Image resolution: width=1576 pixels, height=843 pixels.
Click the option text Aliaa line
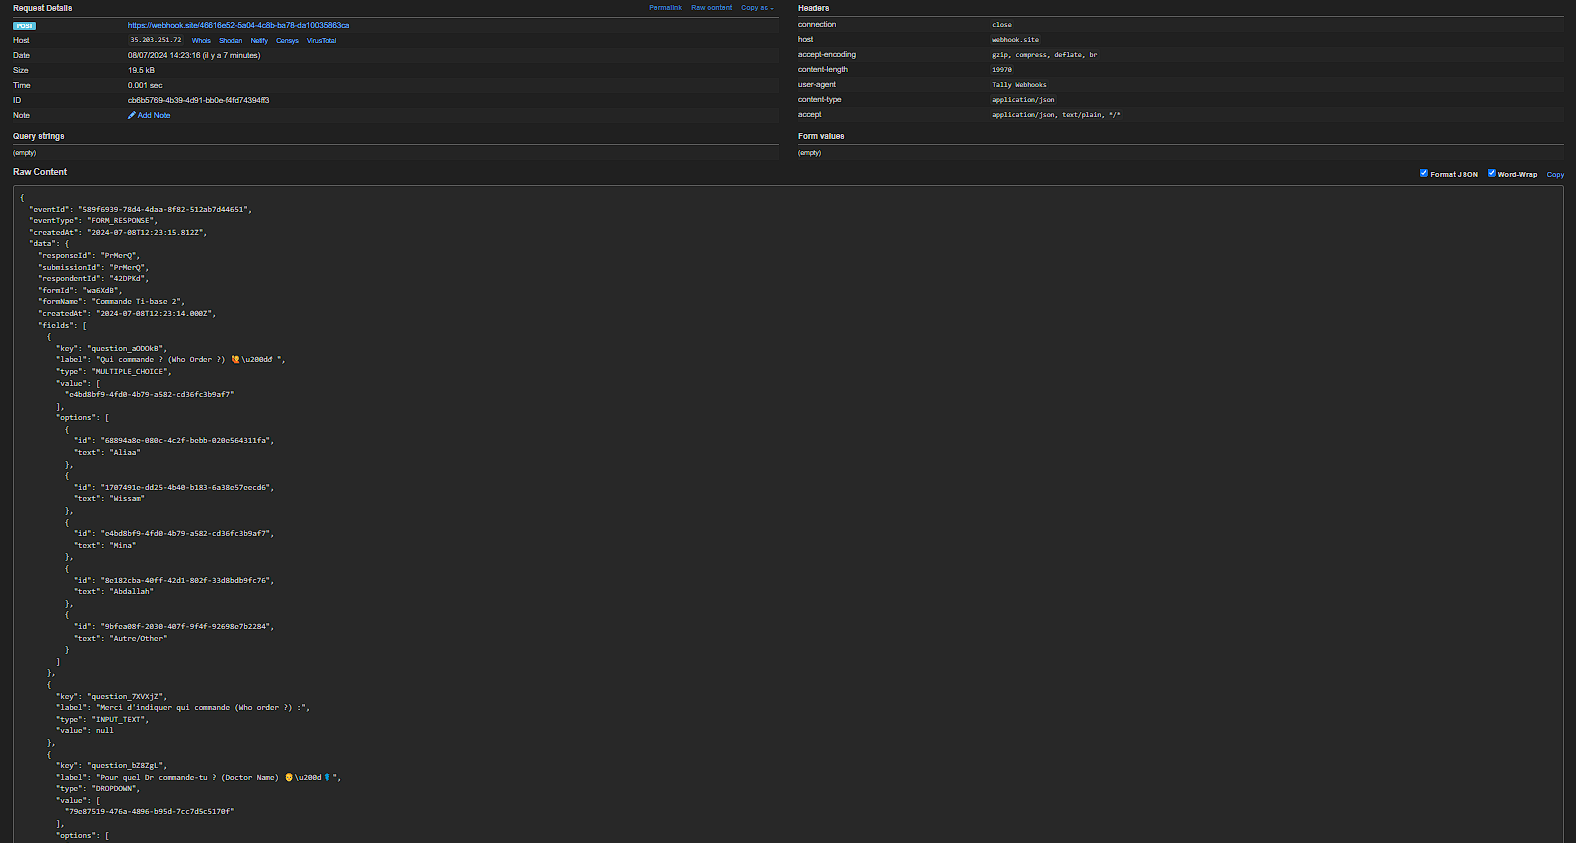tap(107, 453)
